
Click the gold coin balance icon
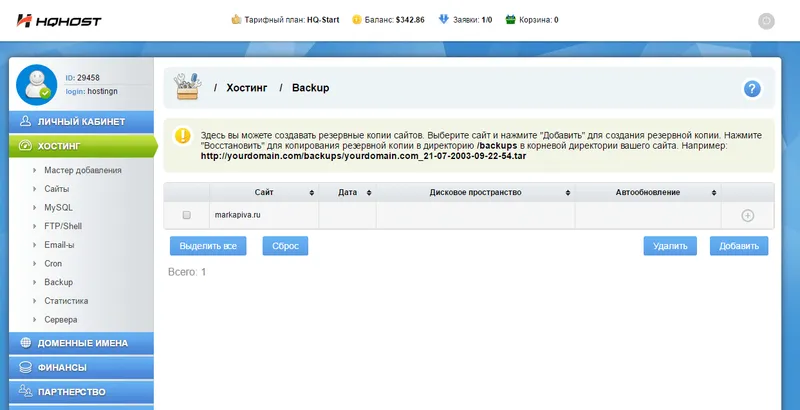click(x=357, y=20)
